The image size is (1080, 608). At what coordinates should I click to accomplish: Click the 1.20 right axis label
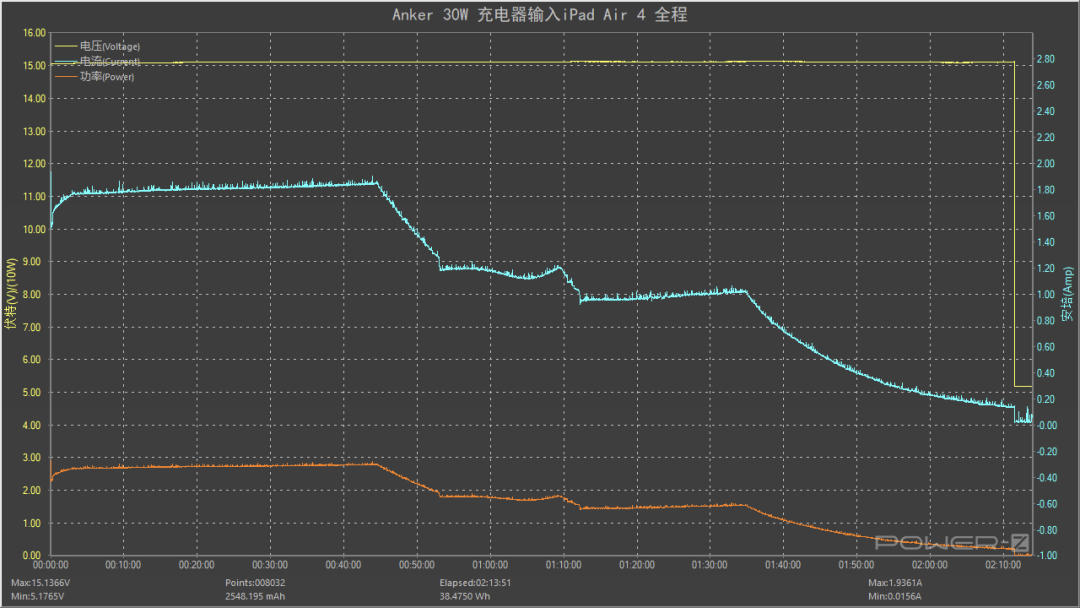tap(1046, 269)
